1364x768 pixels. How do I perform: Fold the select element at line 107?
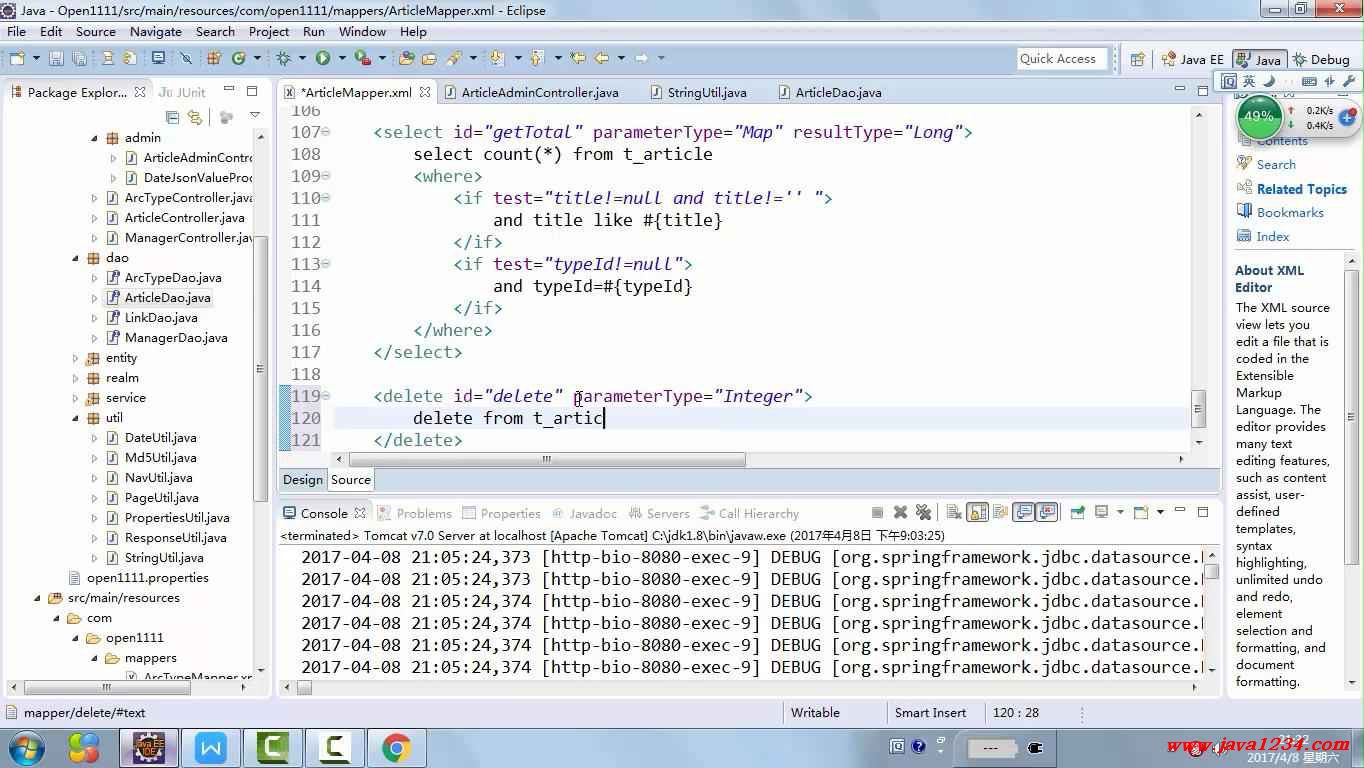tap(327, 132)
